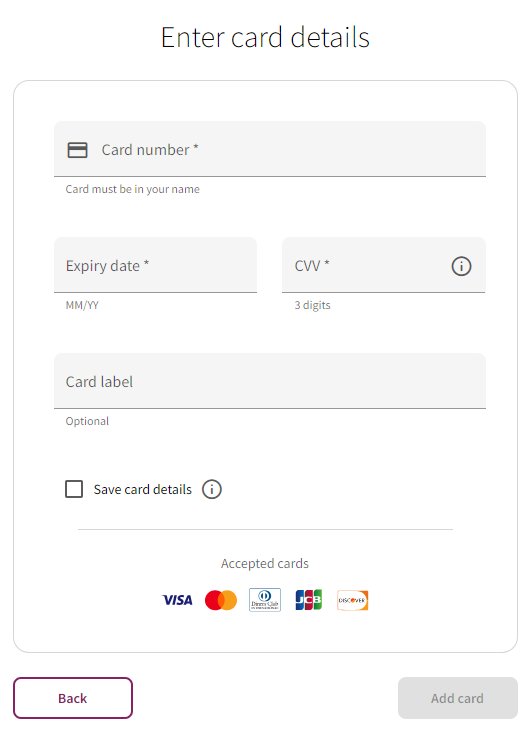This screenshot has width=531, height=738.
Task: Open the CVV info icon
Action: [461, 266]
